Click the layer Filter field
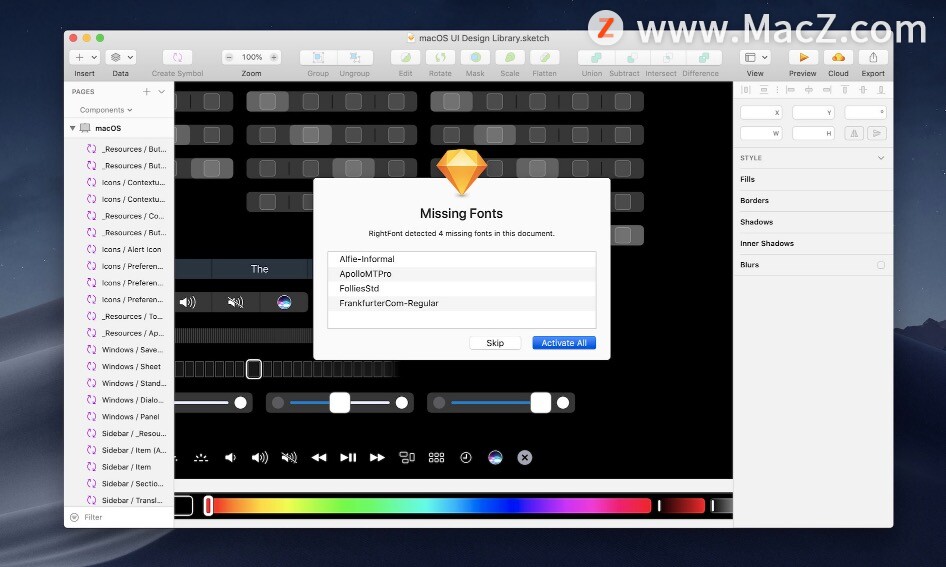Image resolution: width=946 pixels, height=567 pixels. point(119,517)
